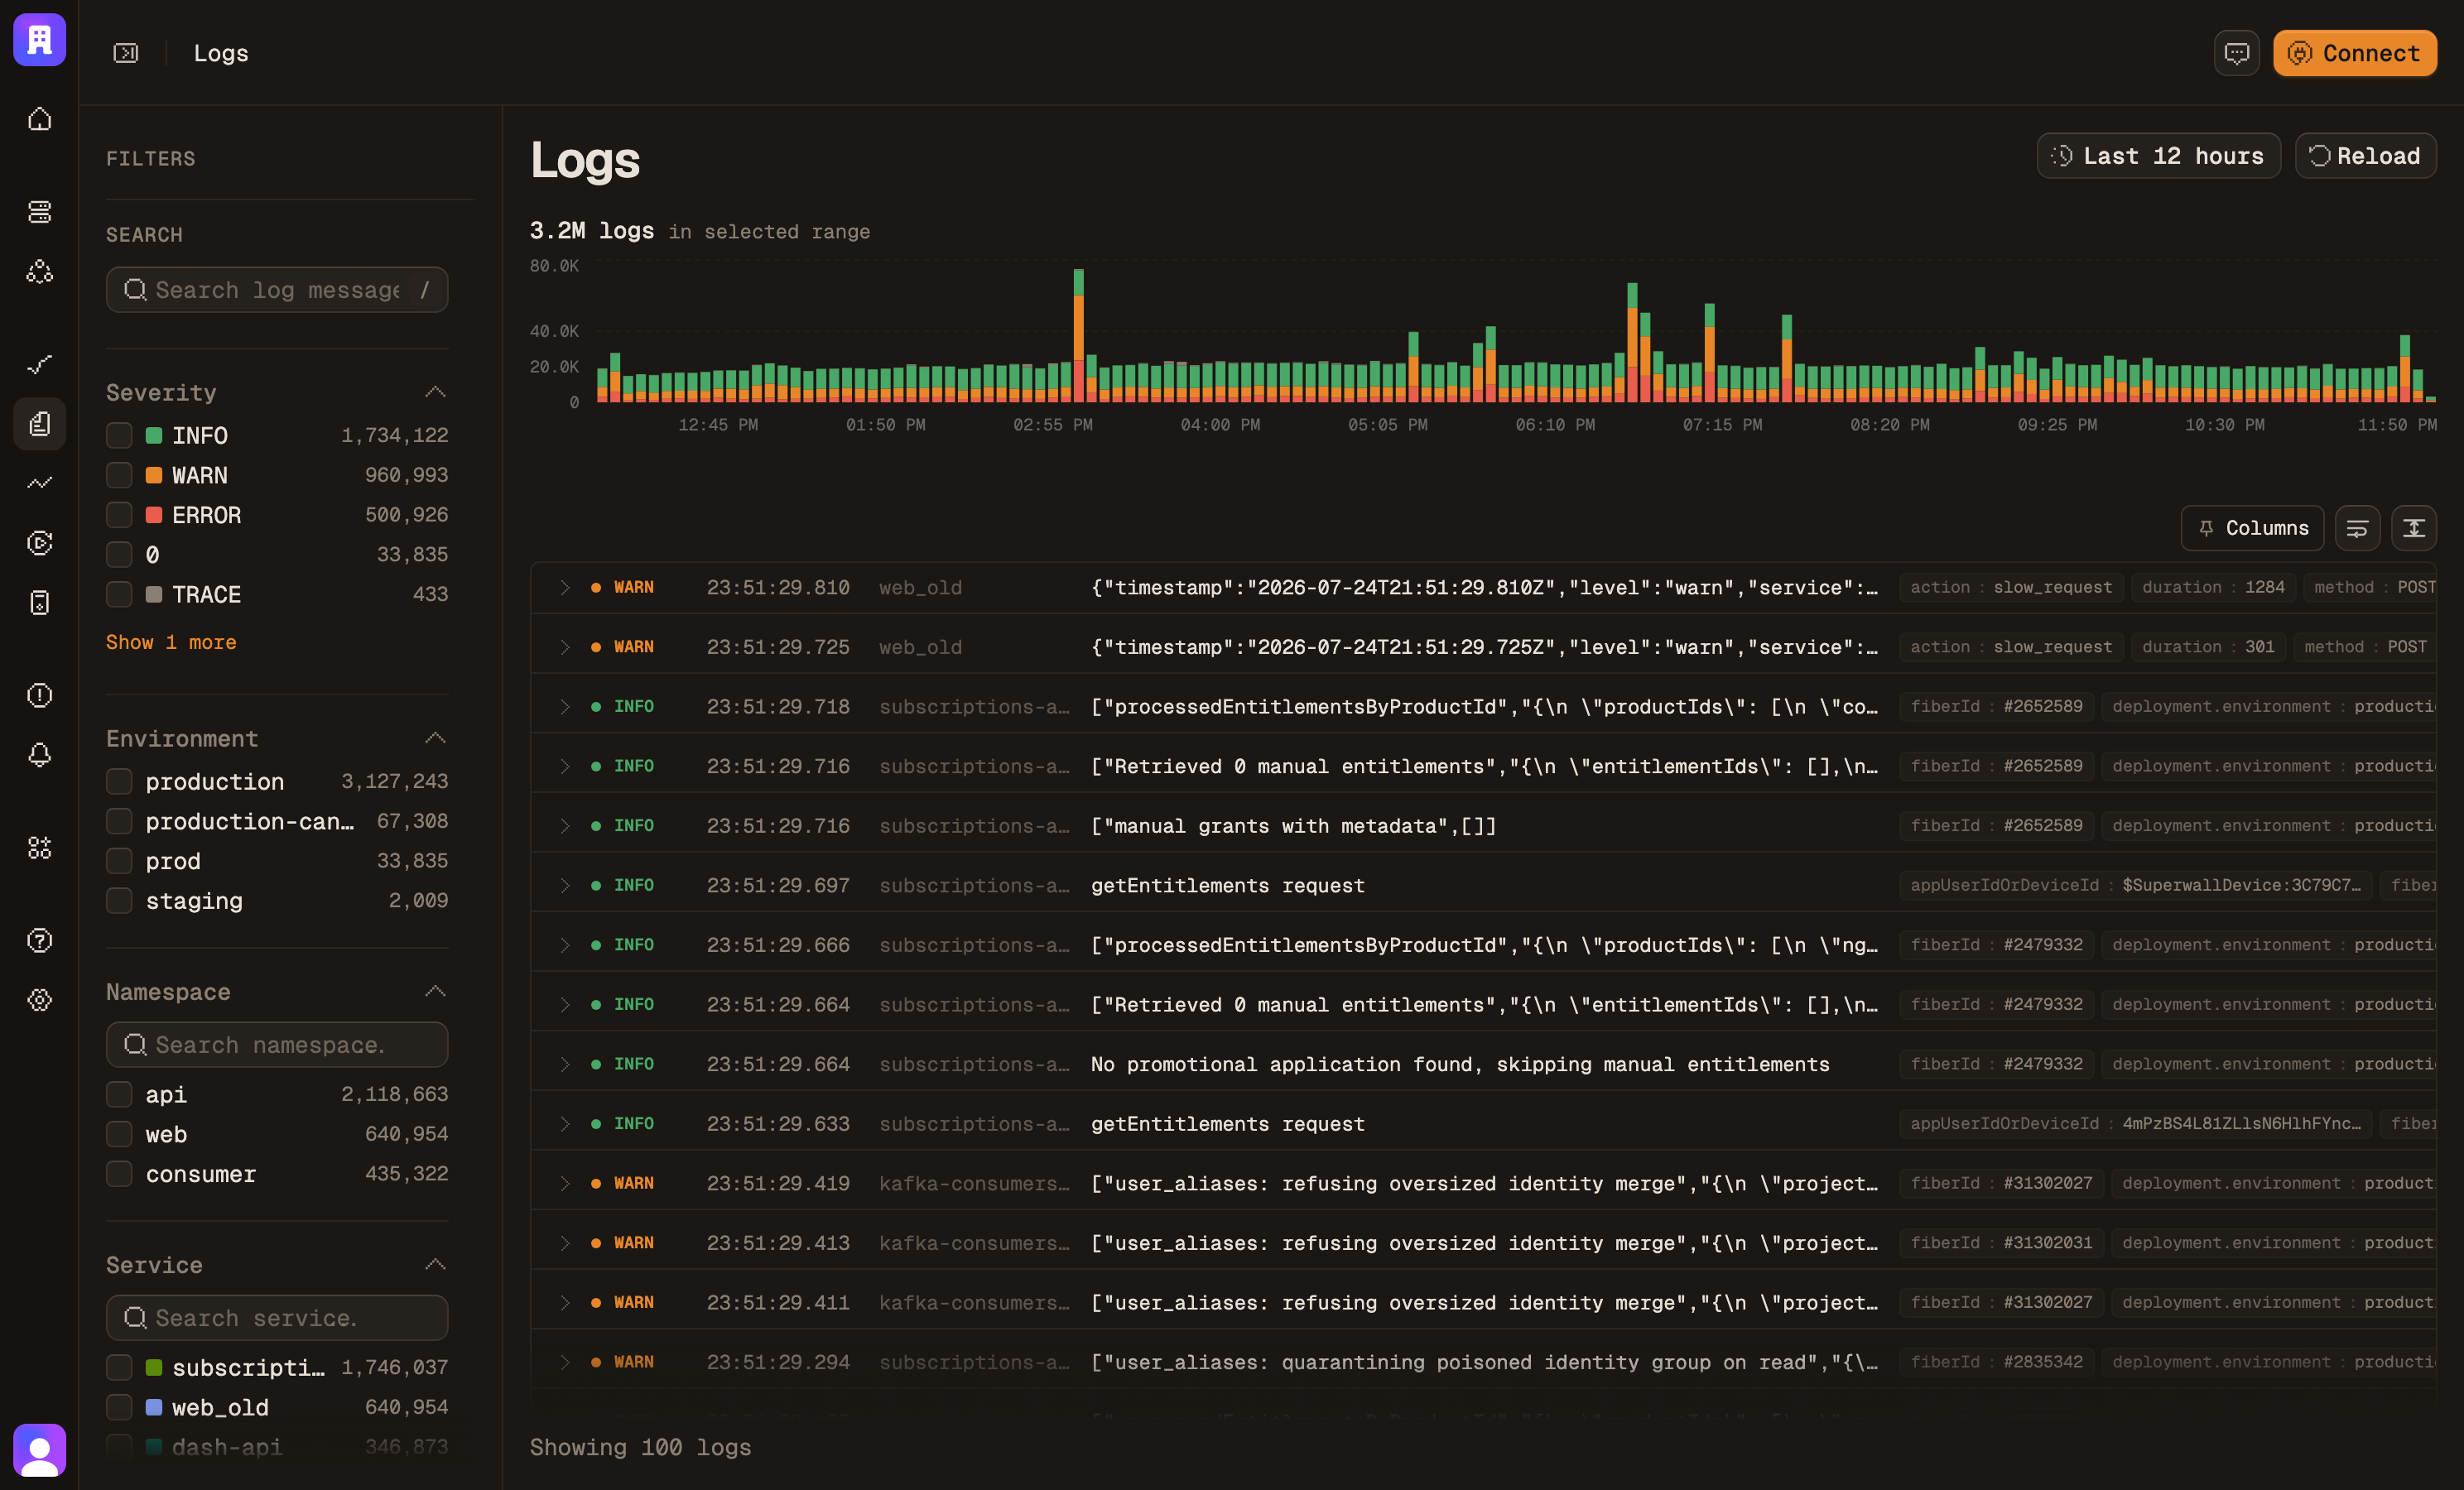
Task: Click the Logs breadcrumb title in header
Action: 221,53
